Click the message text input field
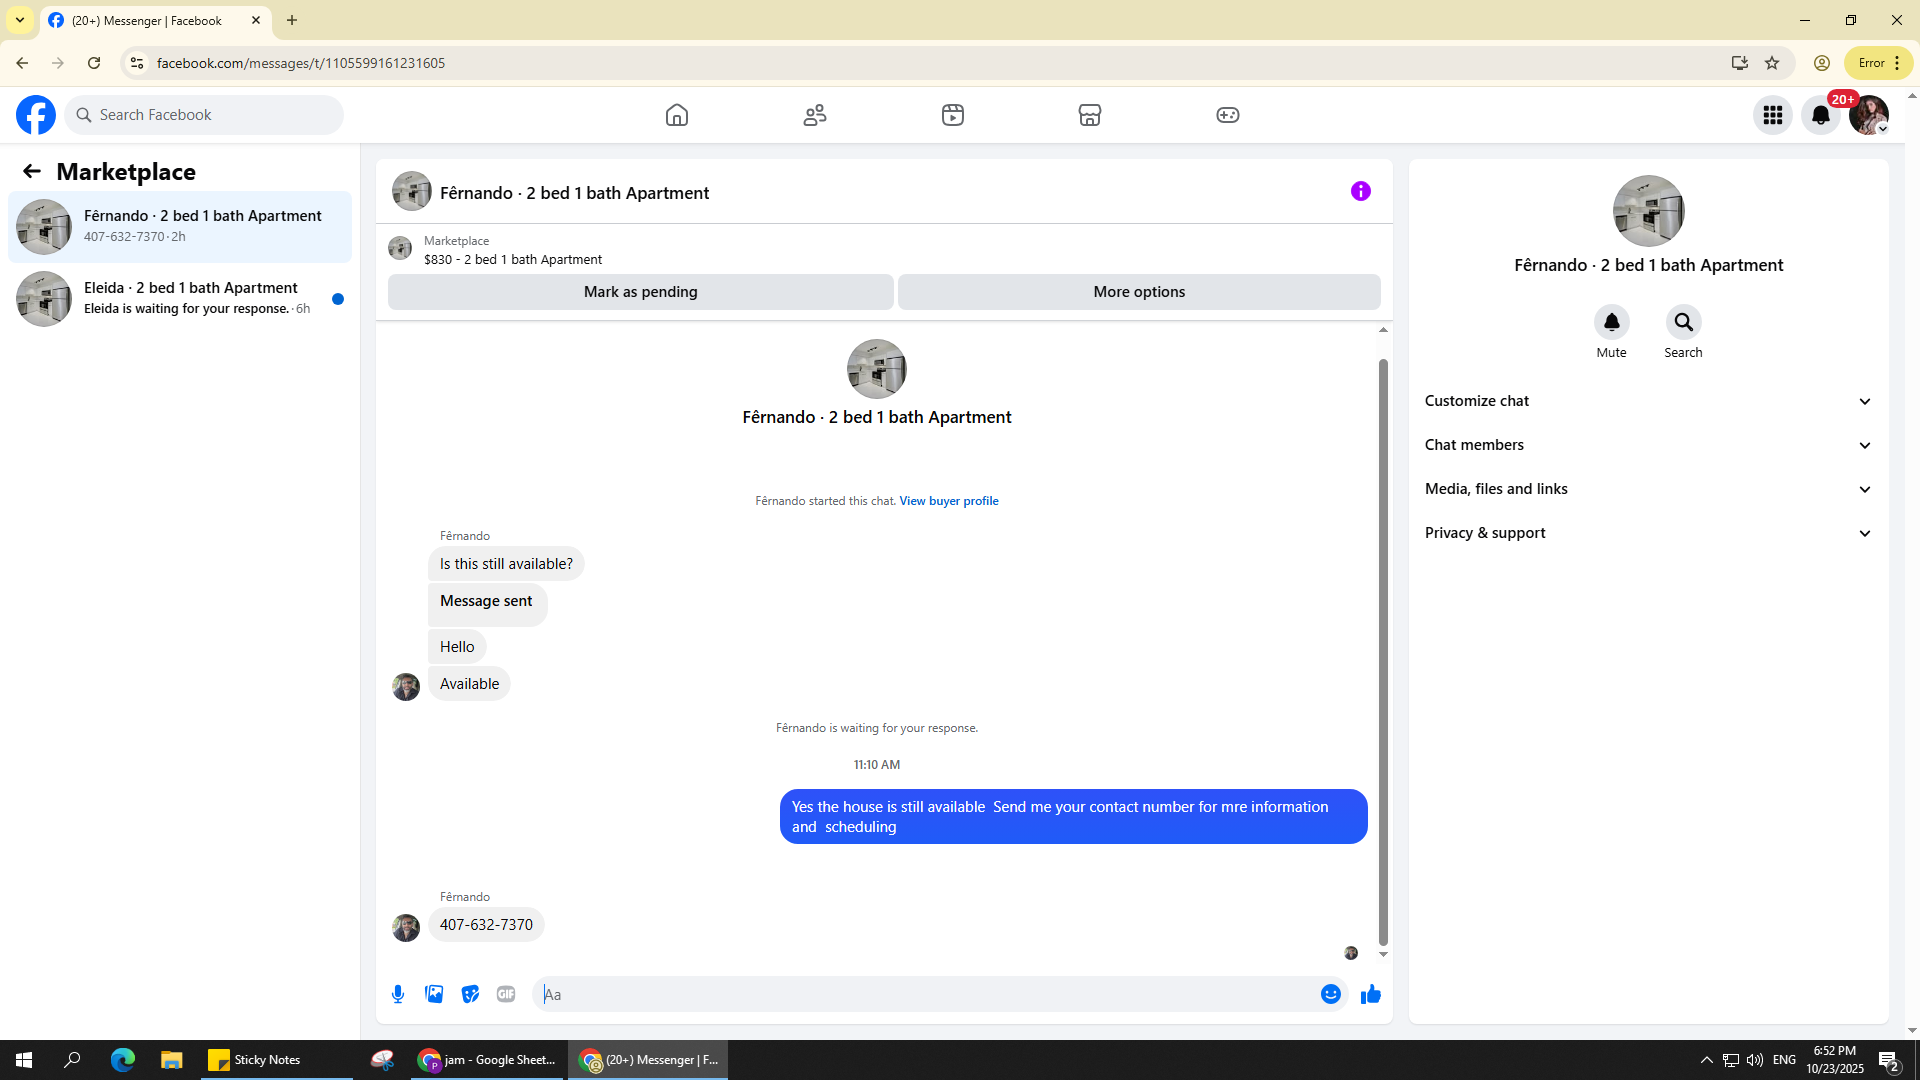Image resolution: width=1920 pixels, height=1080 pixels. coord(925,994)
